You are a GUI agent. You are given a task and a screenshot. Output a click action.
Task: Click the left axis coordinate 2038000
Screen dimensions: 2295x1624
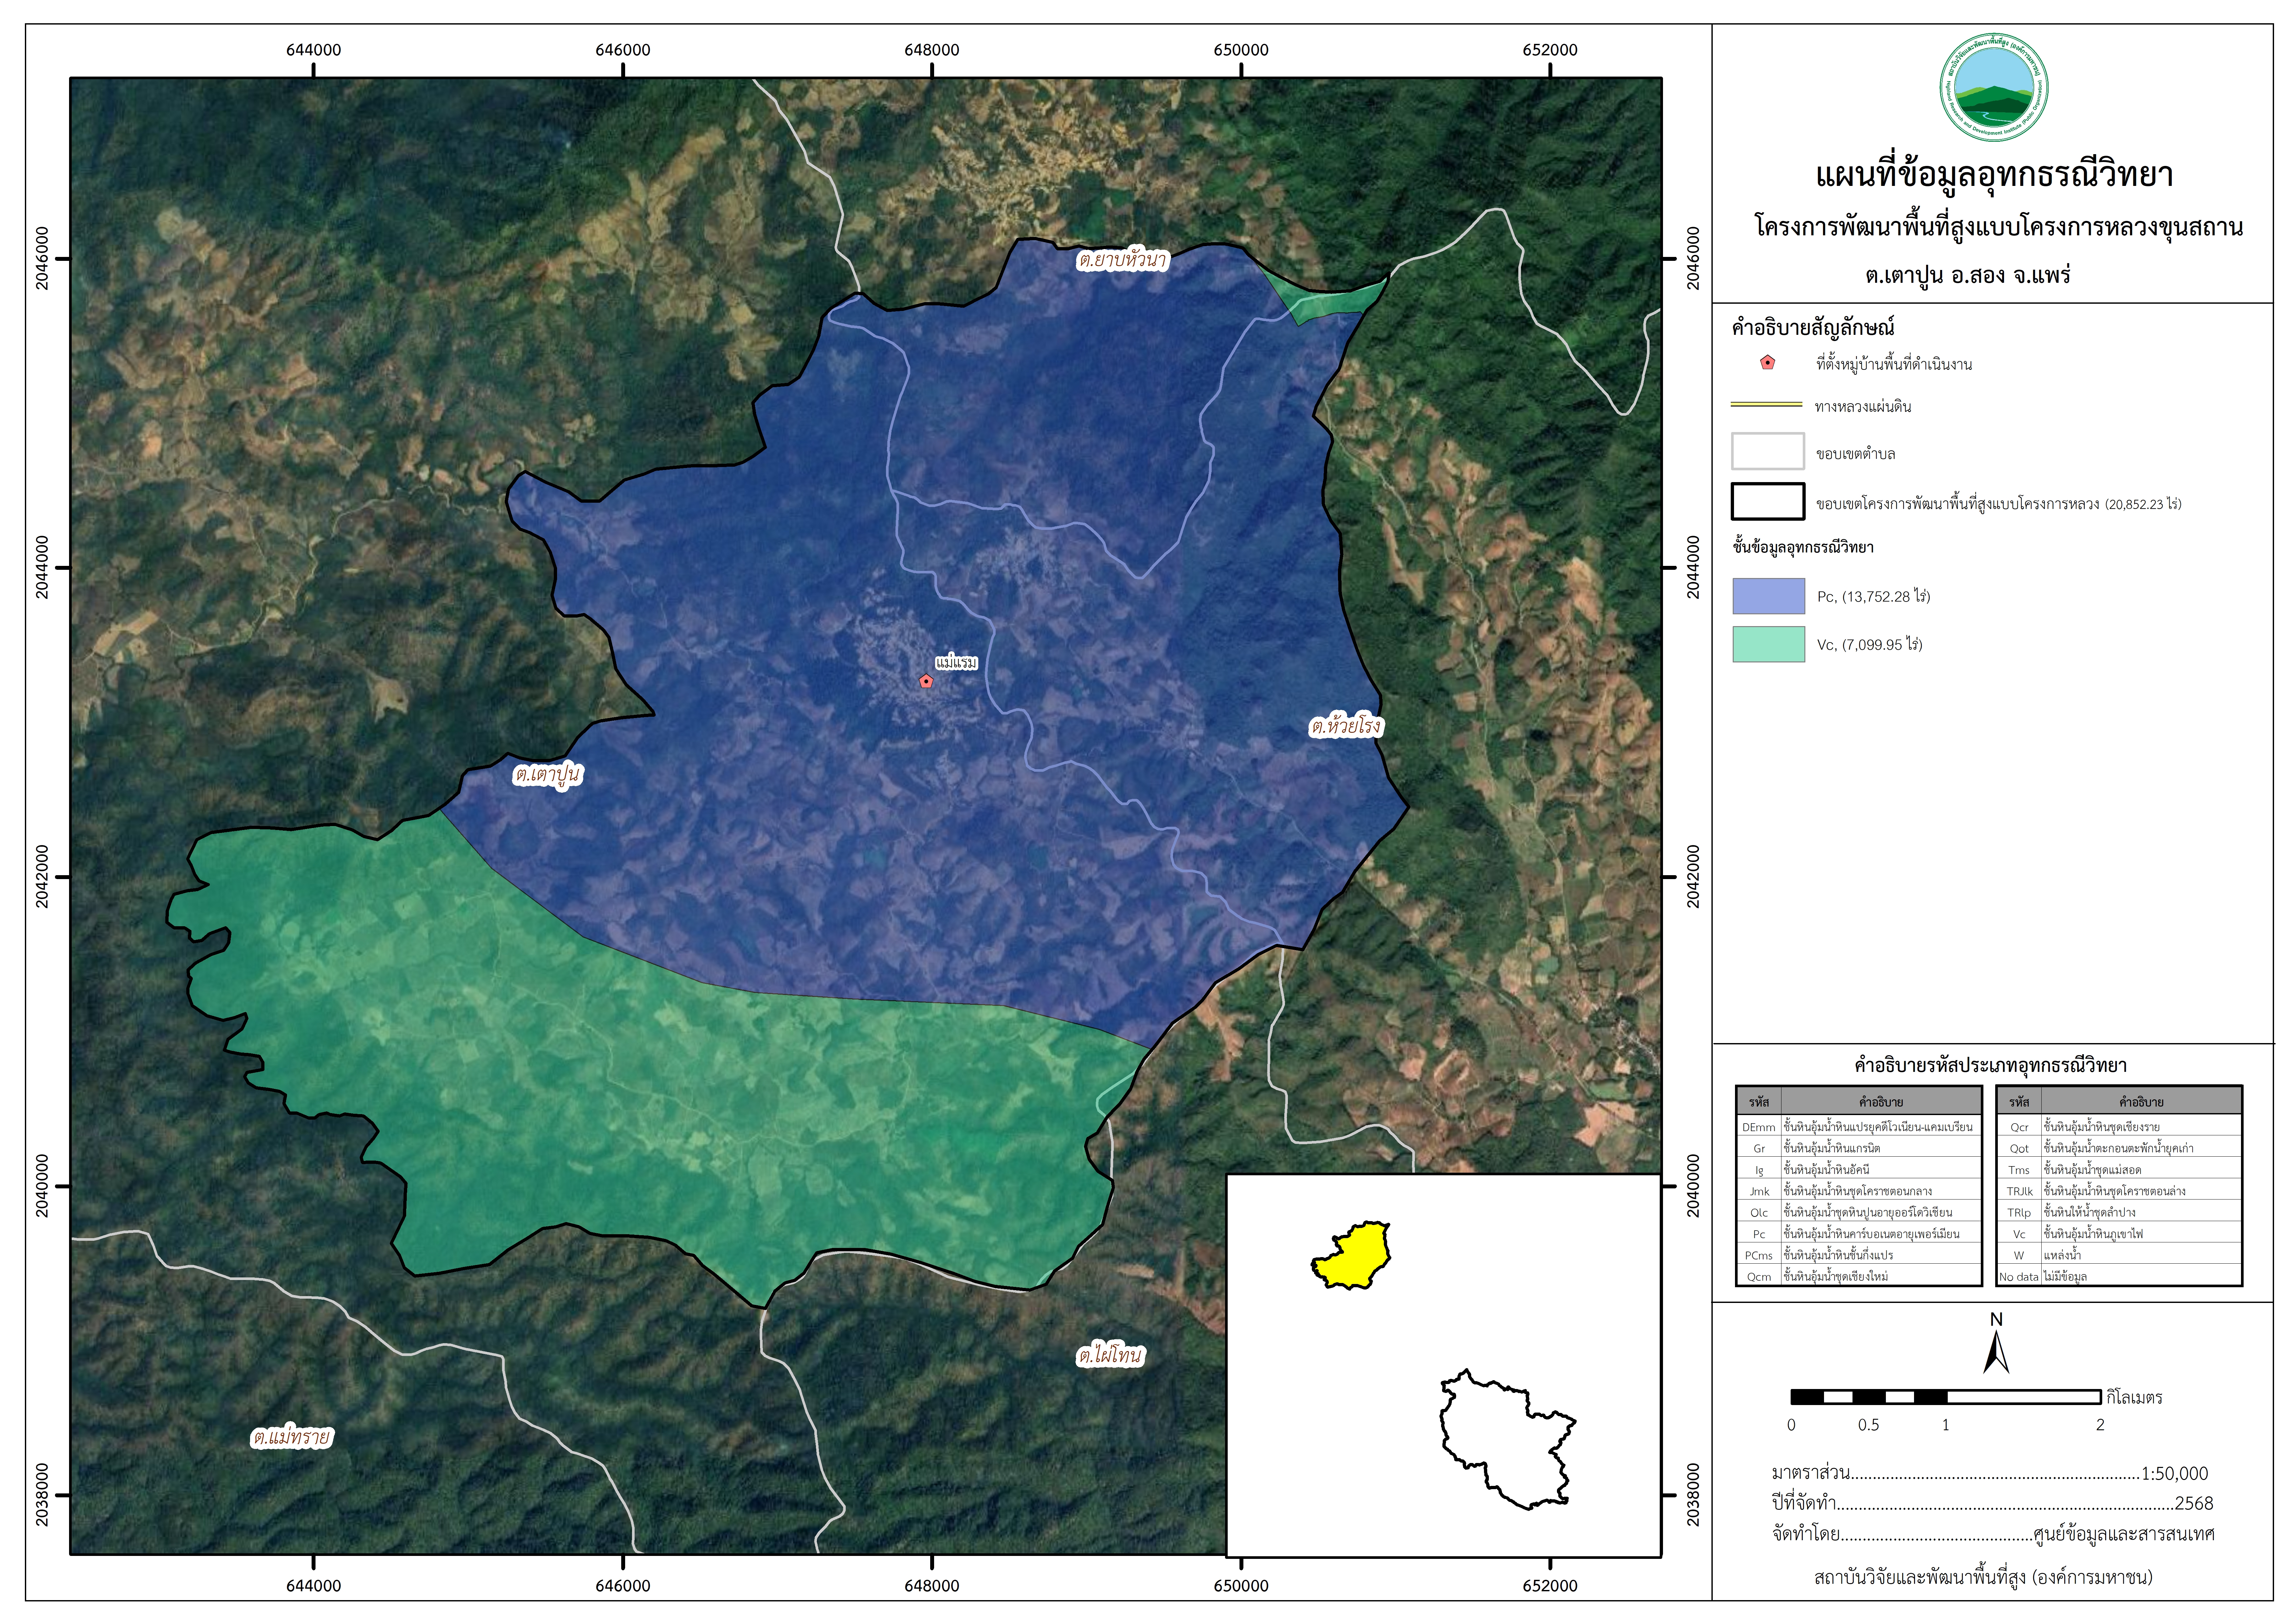point(42,1495)
